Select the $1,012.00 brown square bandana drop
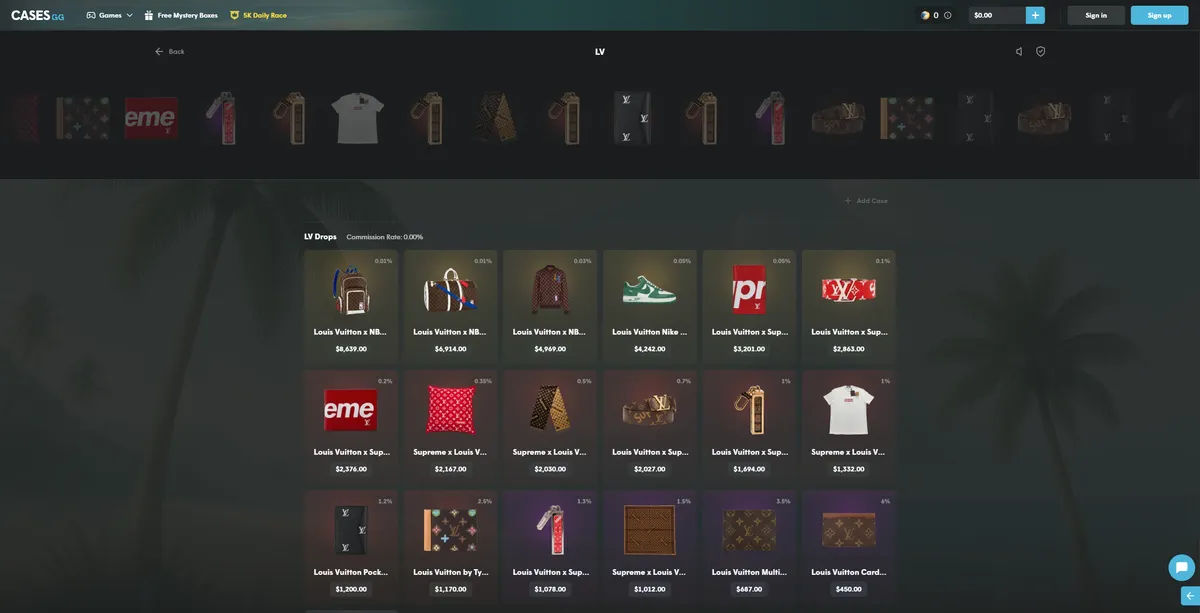The height and width of the screenshot is (613, 1200). click(x=649, y=546)
